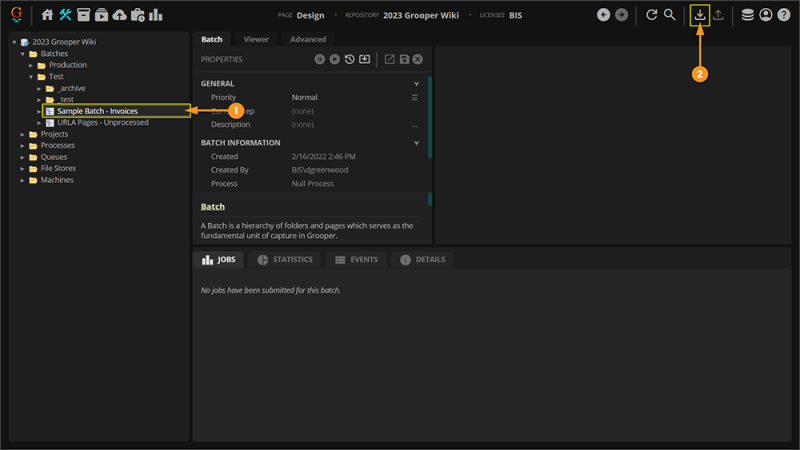Open the Imports cloud upload icon
The image size is (800, 450).
[x=119, y=15]
